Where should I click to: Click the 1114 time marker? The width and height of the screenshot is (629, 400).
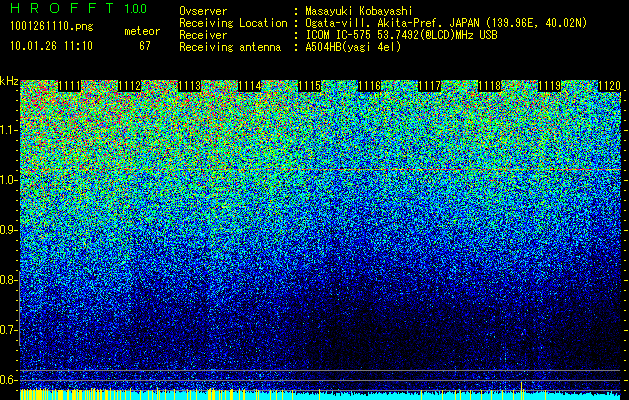coord(250,86)
